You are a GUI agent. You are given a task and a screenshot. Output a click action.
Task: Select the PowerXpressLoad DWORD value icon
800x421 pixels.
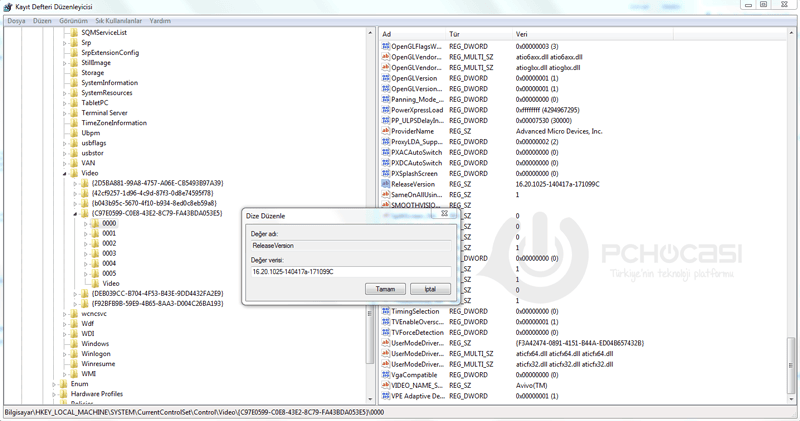click(385, 110)
